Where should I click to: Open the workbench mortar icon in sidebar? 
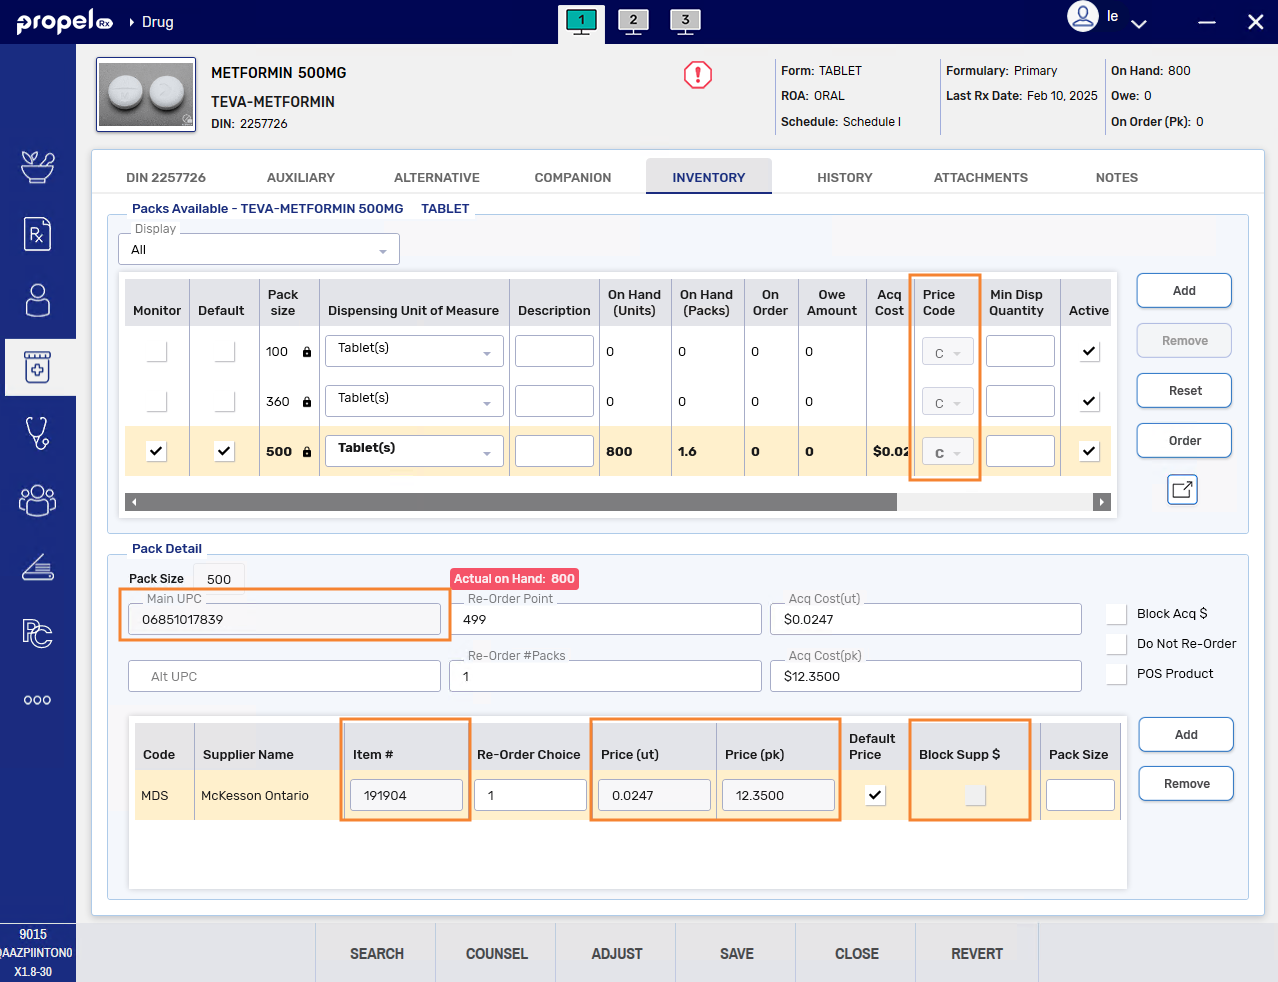click(38, 167)
